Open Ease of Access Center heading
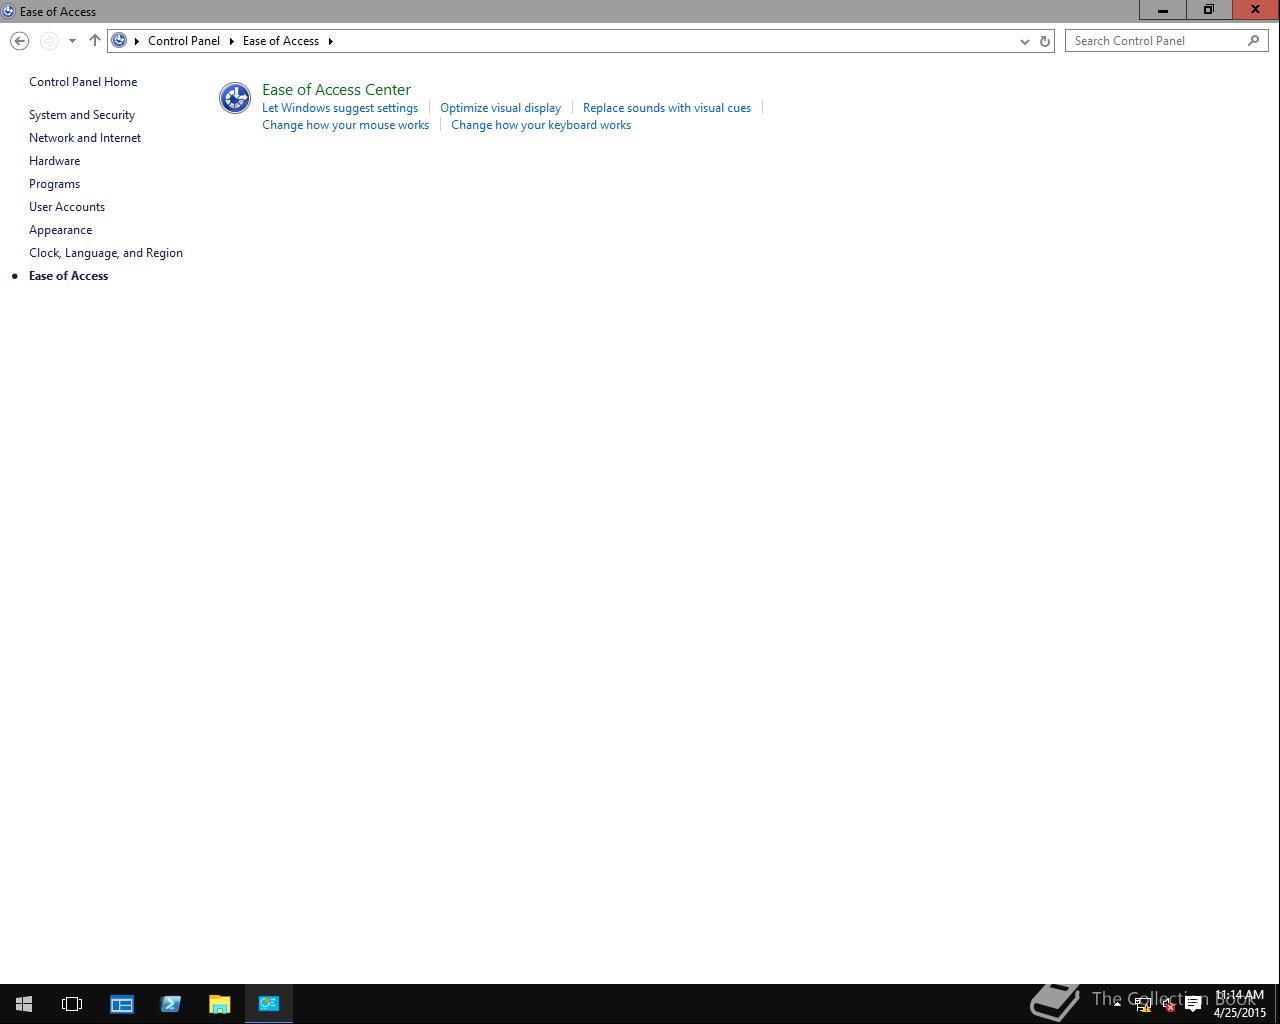This screenshot has height=1024, width=1280. tap(336, 89)
